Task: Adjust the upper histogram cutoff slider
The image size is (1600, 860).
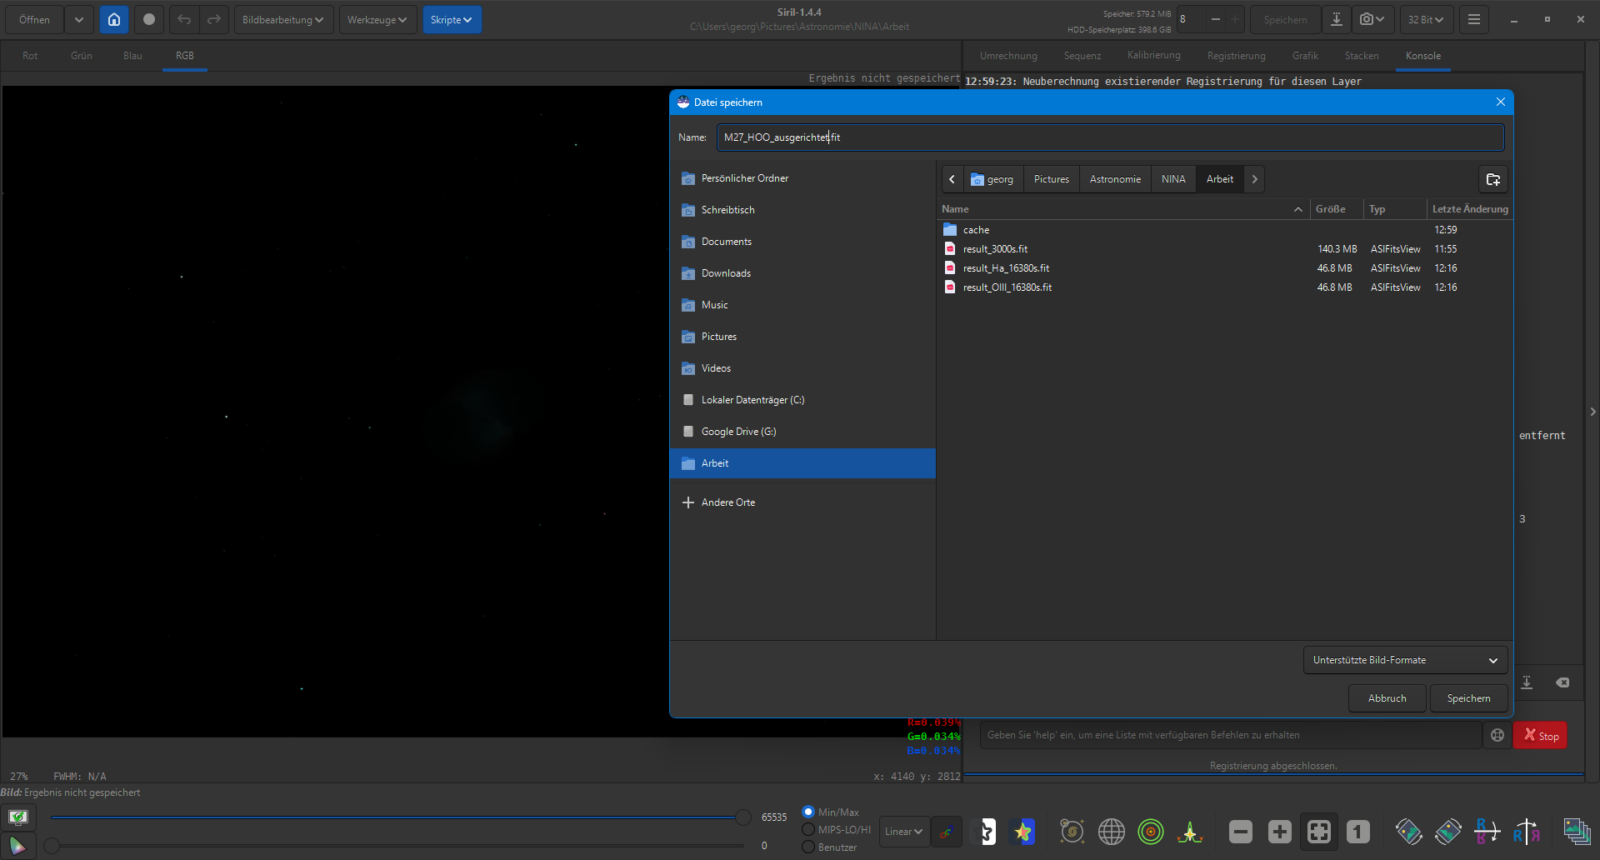Action: point(743,817)
